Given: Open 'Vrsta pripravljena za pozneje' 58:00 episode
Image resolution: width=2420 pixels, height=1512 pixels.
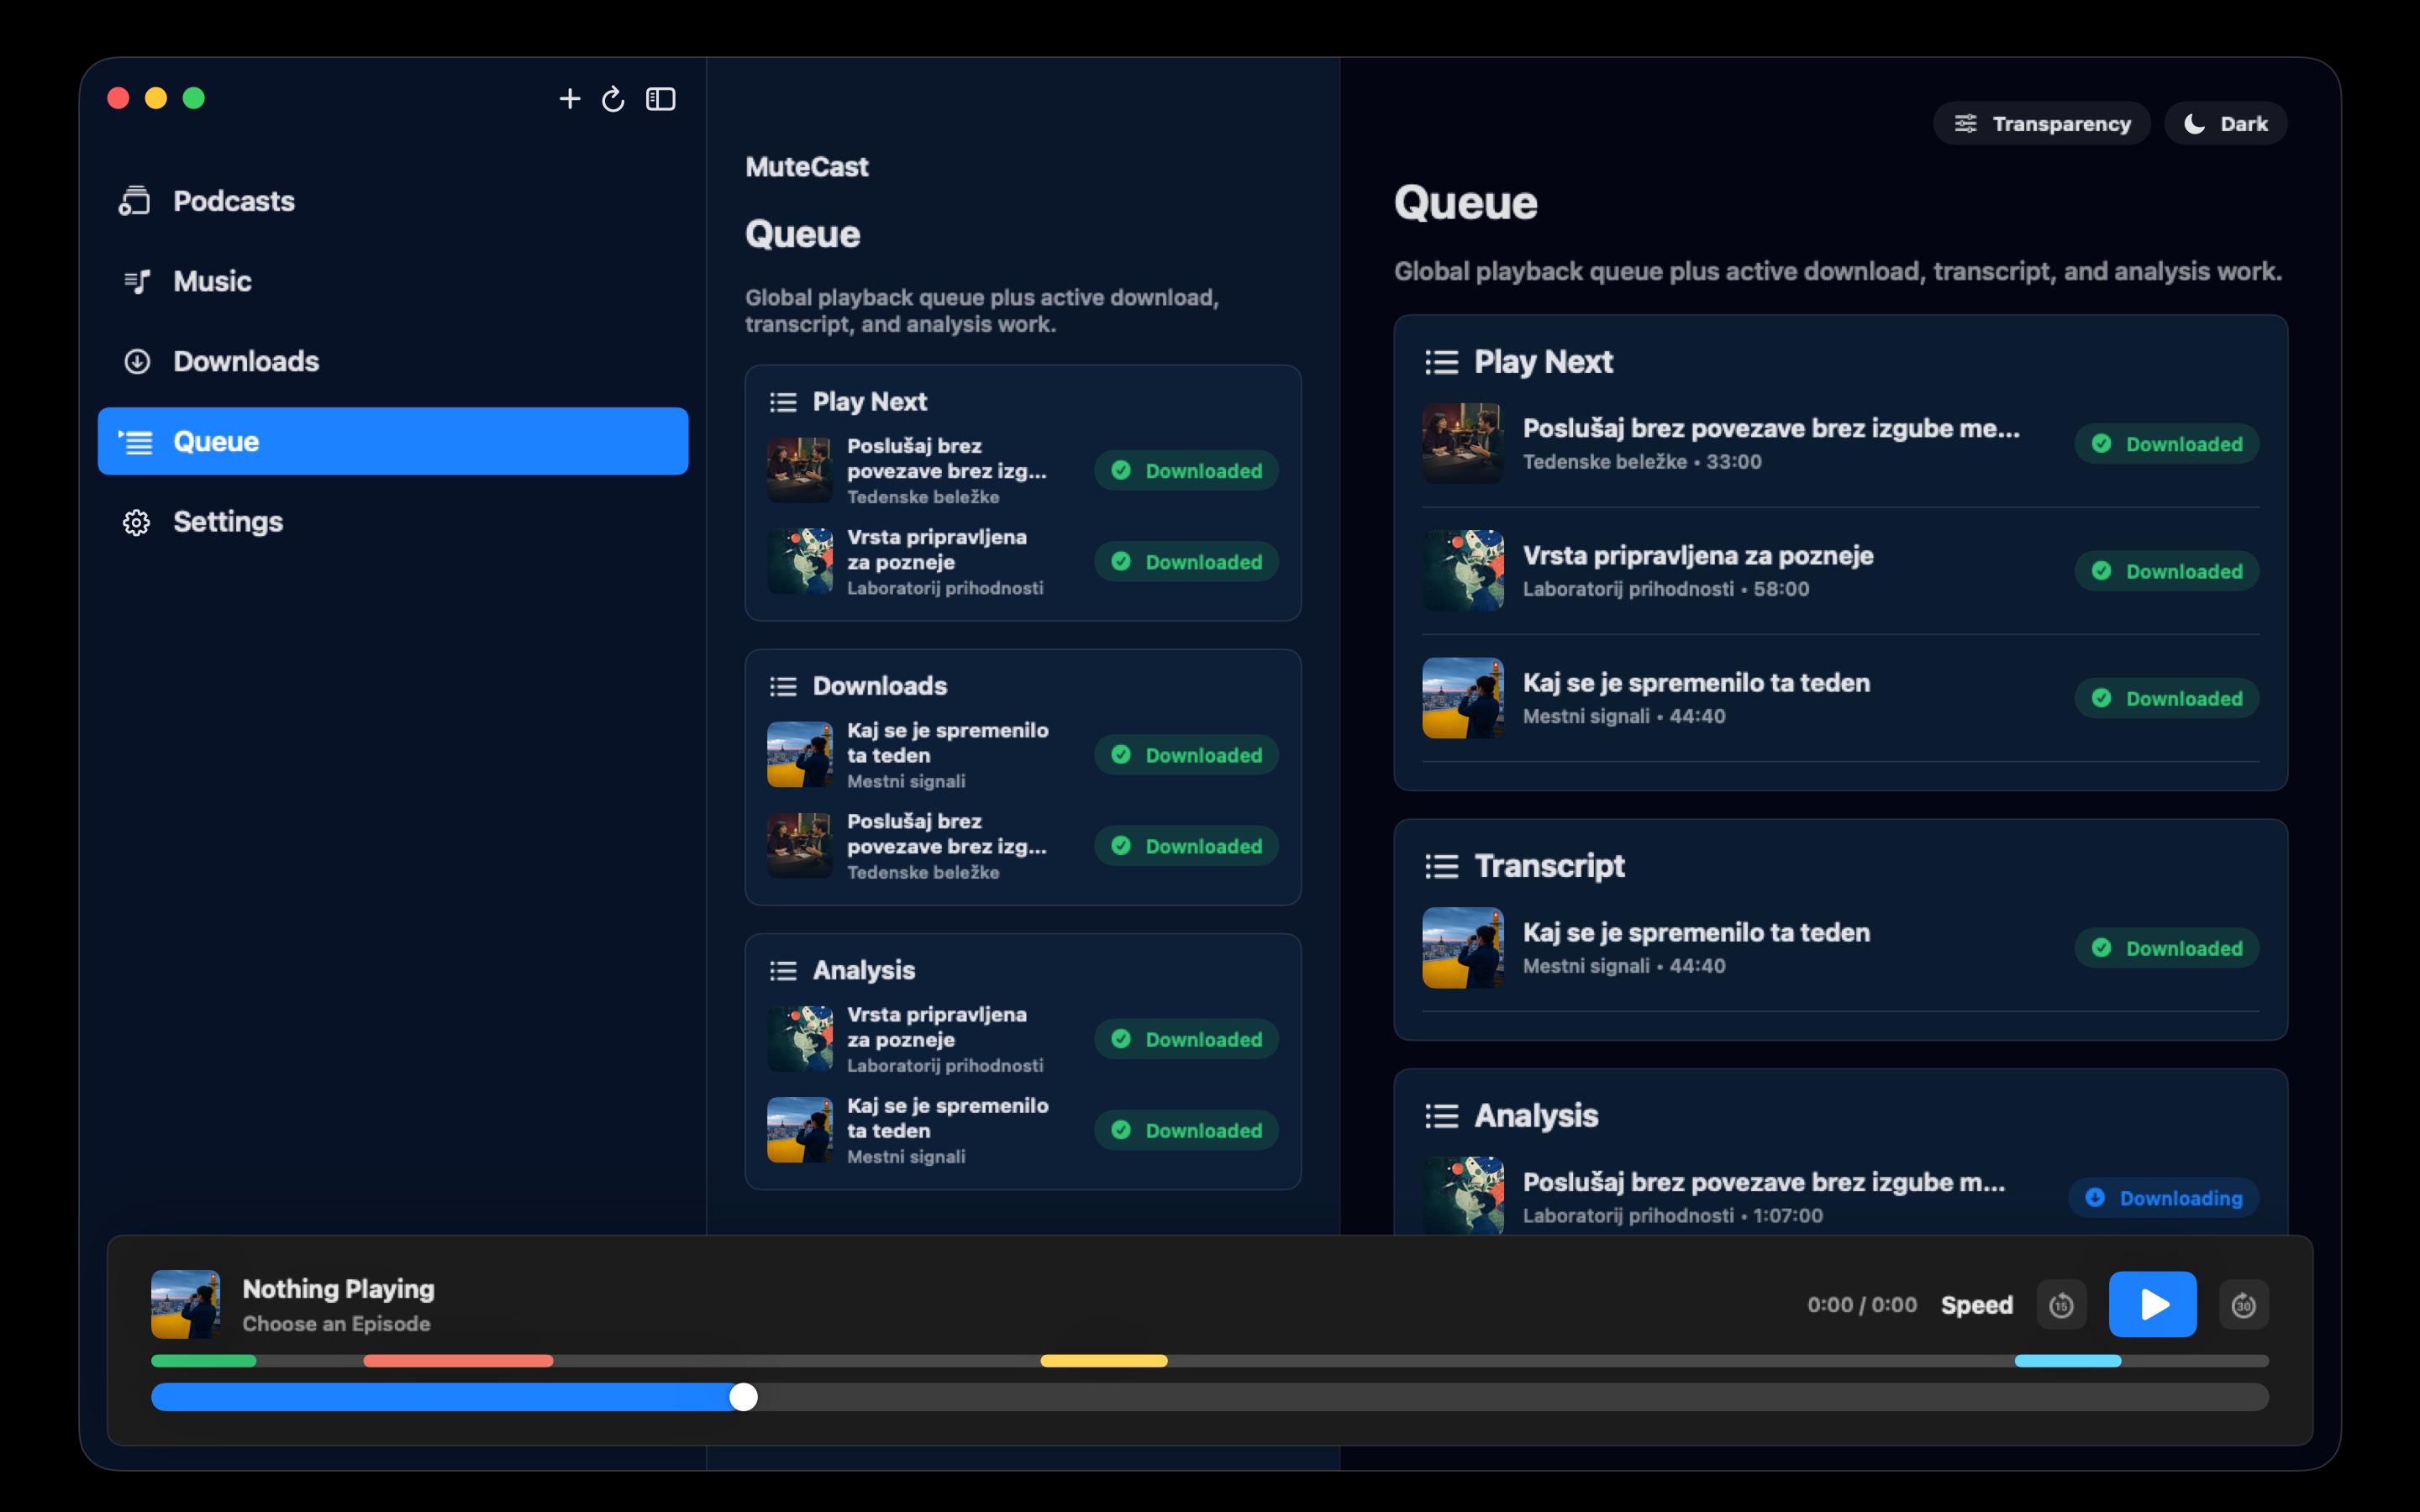Looking at the screenshot, I should [x=1840, y=571].
